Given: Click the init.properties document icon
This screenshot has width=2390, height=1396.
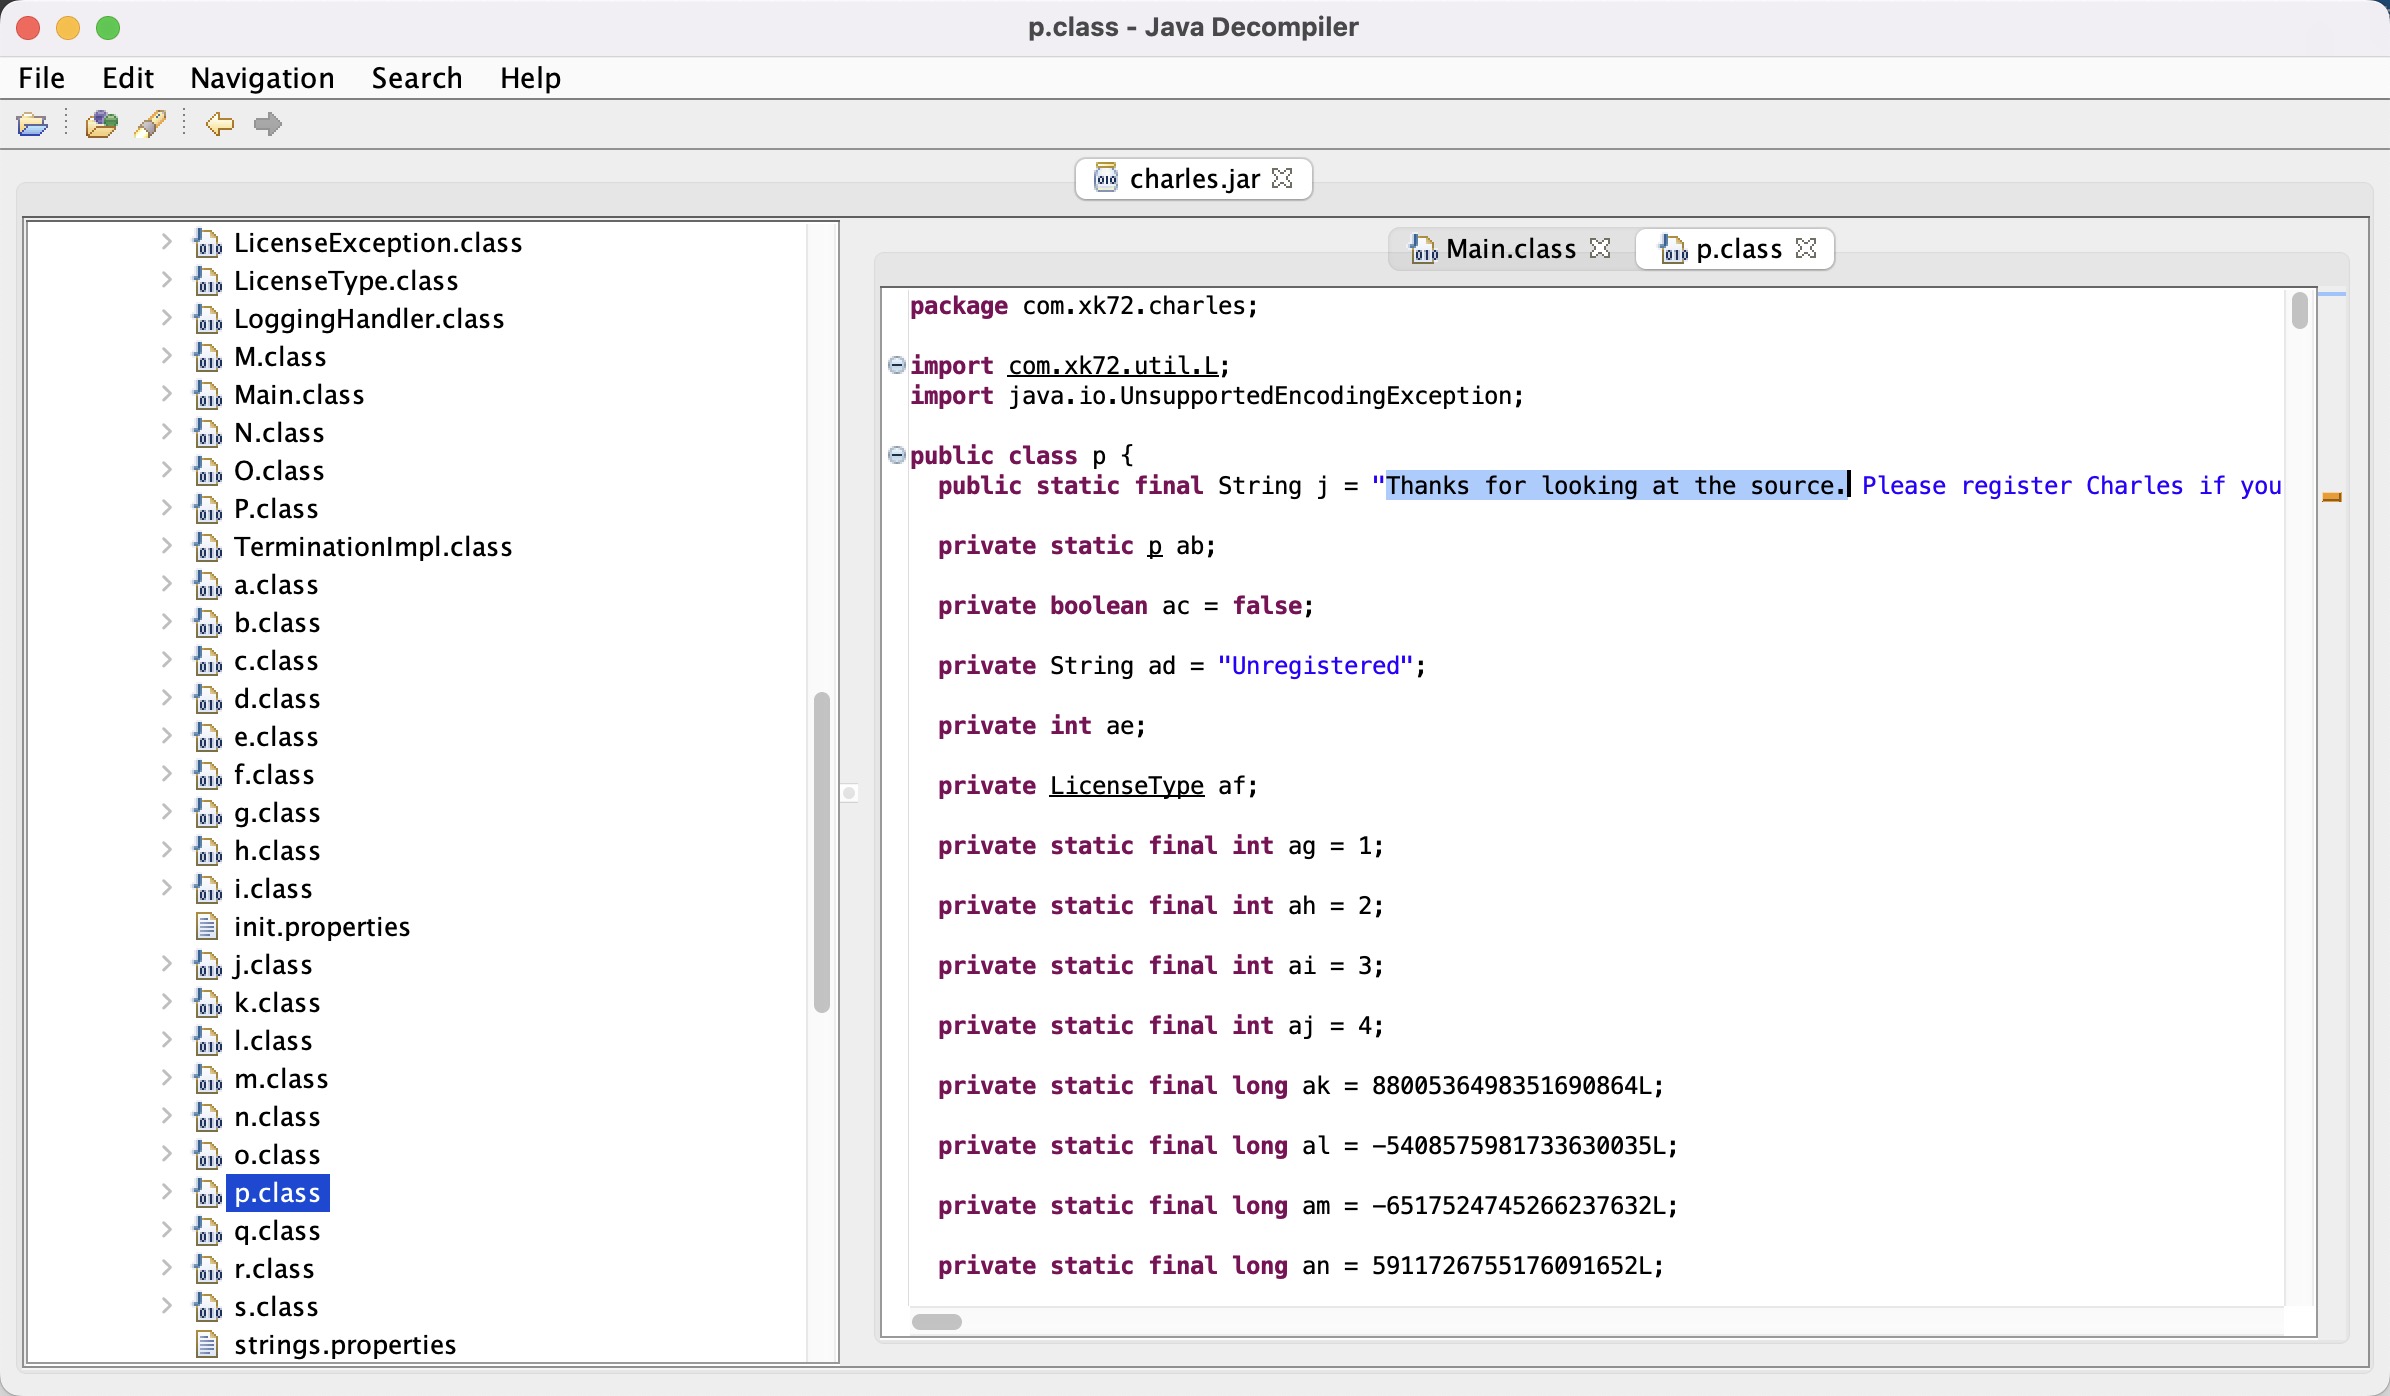Looking at the screenshot, I should 207,927.
